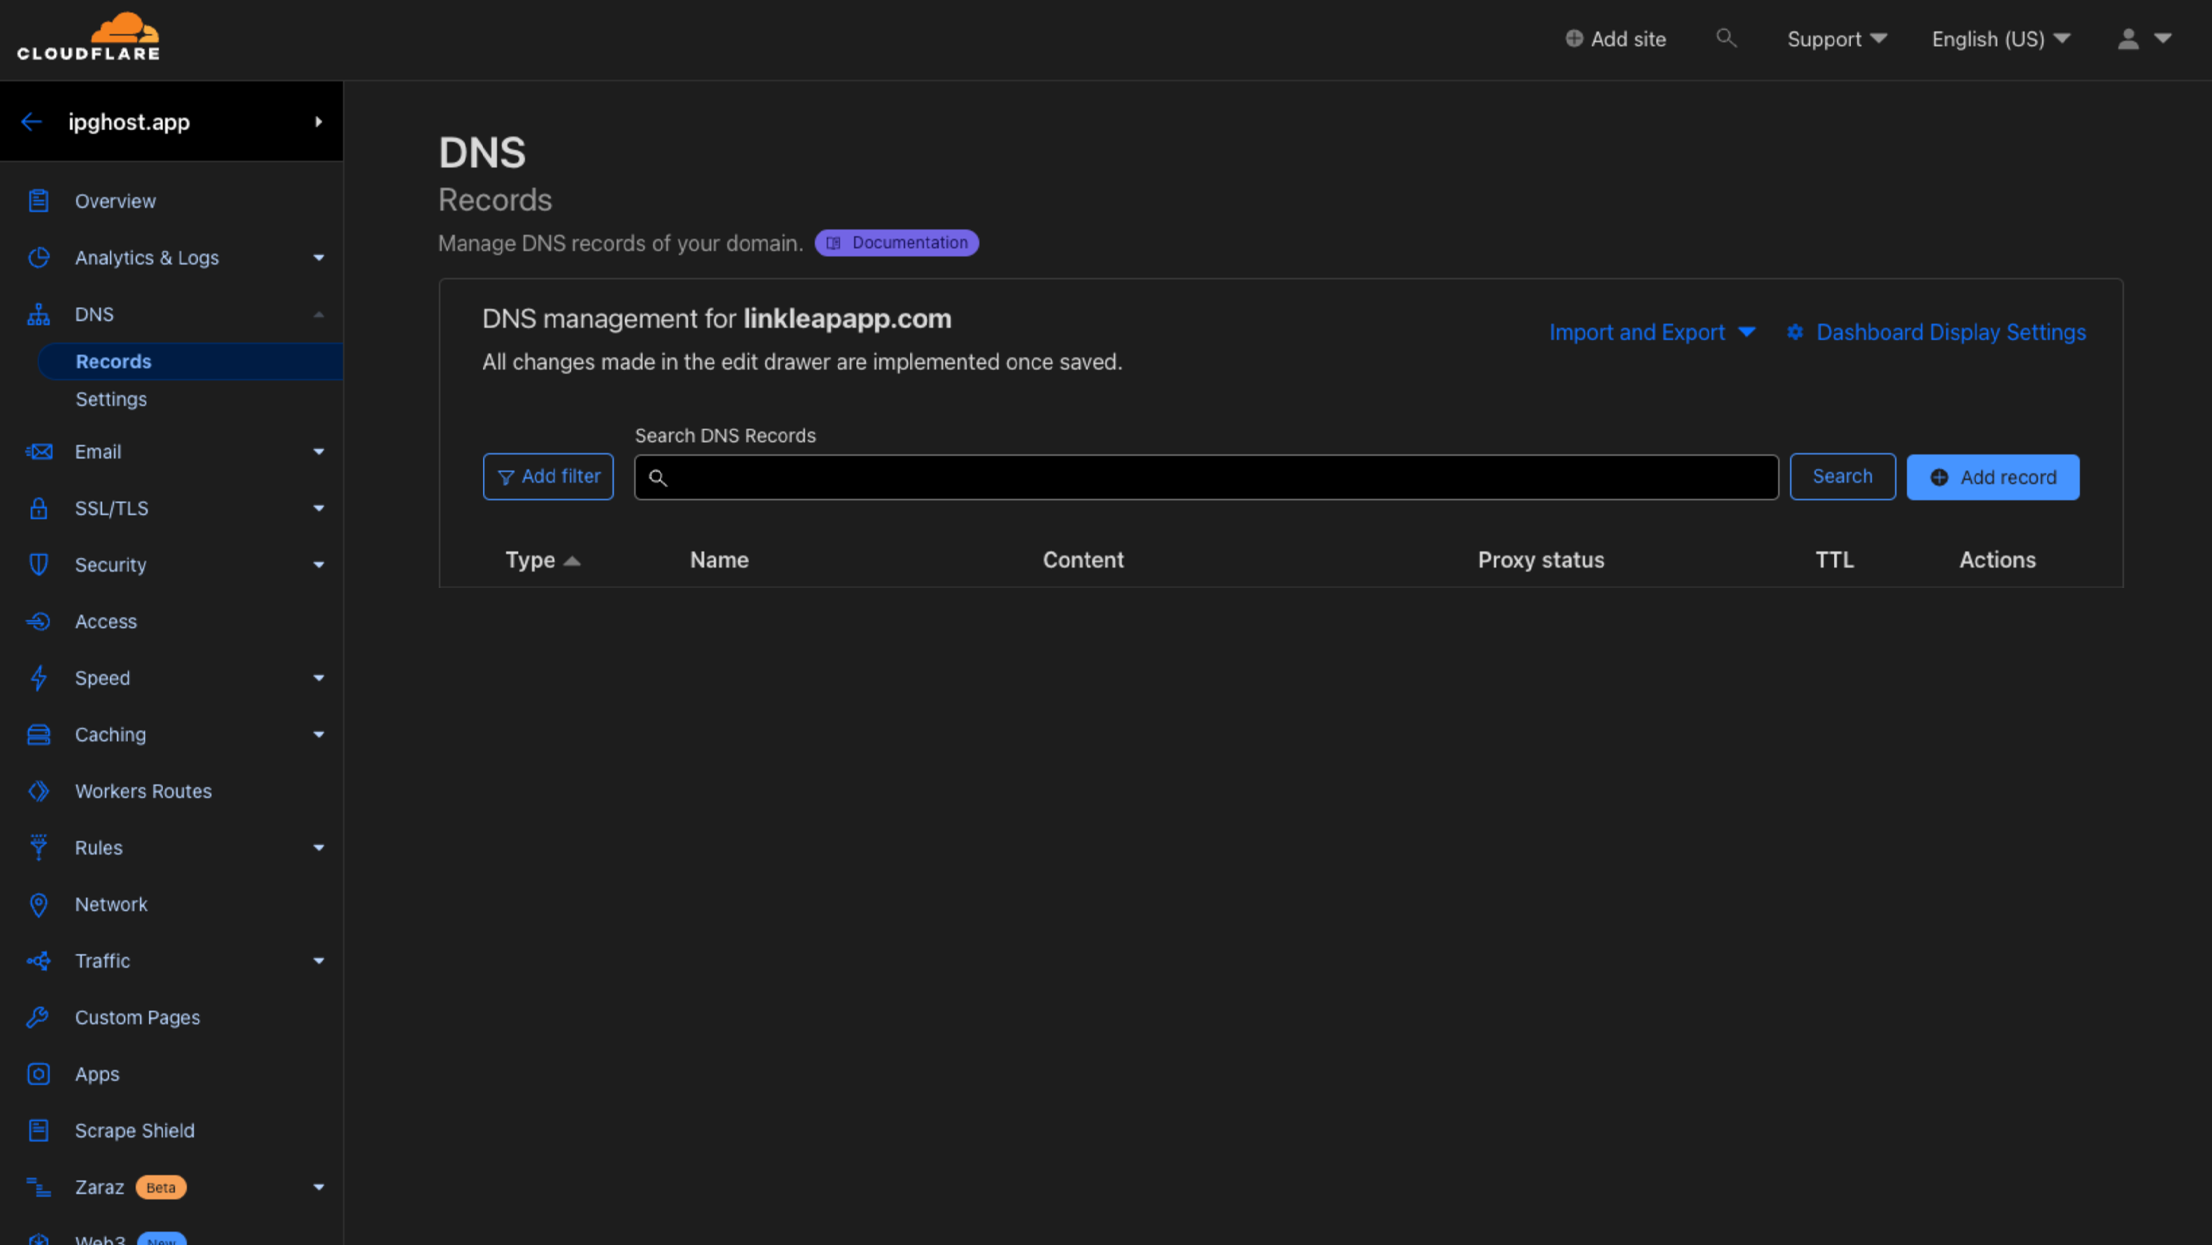Open the Support menu
The height and width of the screenshot is (1245, 2212).
pos(1836,38)
